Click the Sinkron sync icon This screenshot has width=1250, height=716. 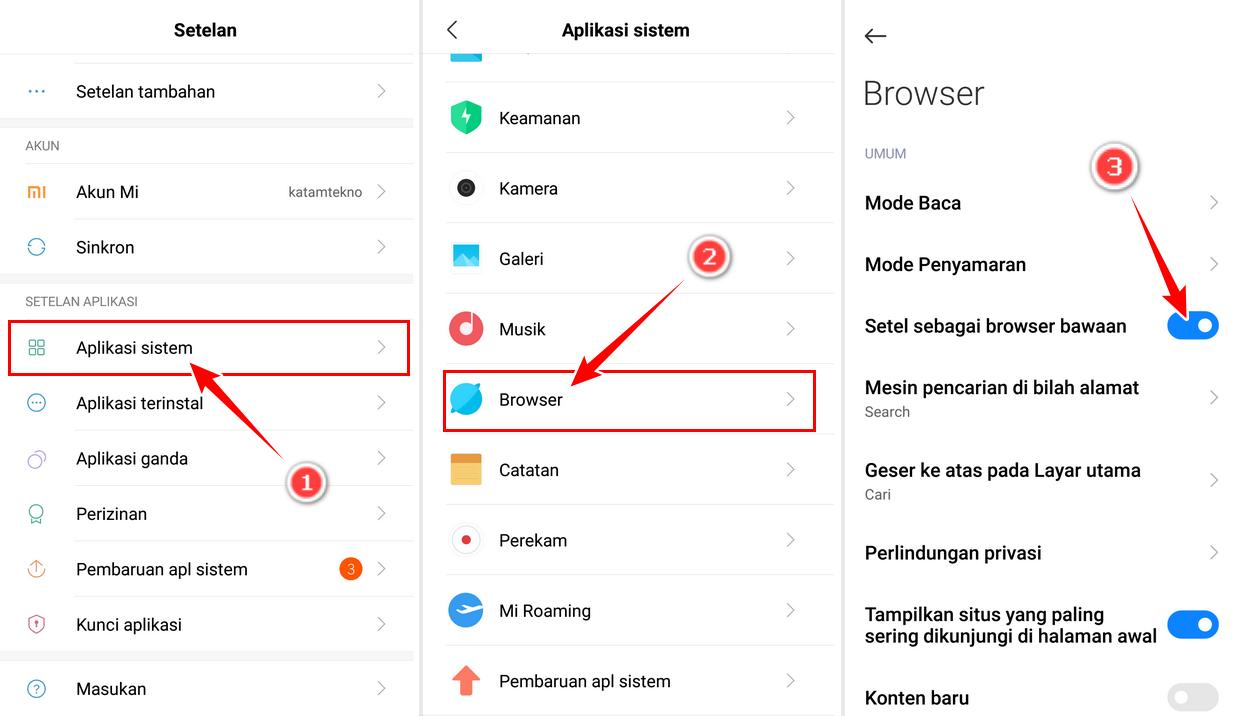(37, 247)
